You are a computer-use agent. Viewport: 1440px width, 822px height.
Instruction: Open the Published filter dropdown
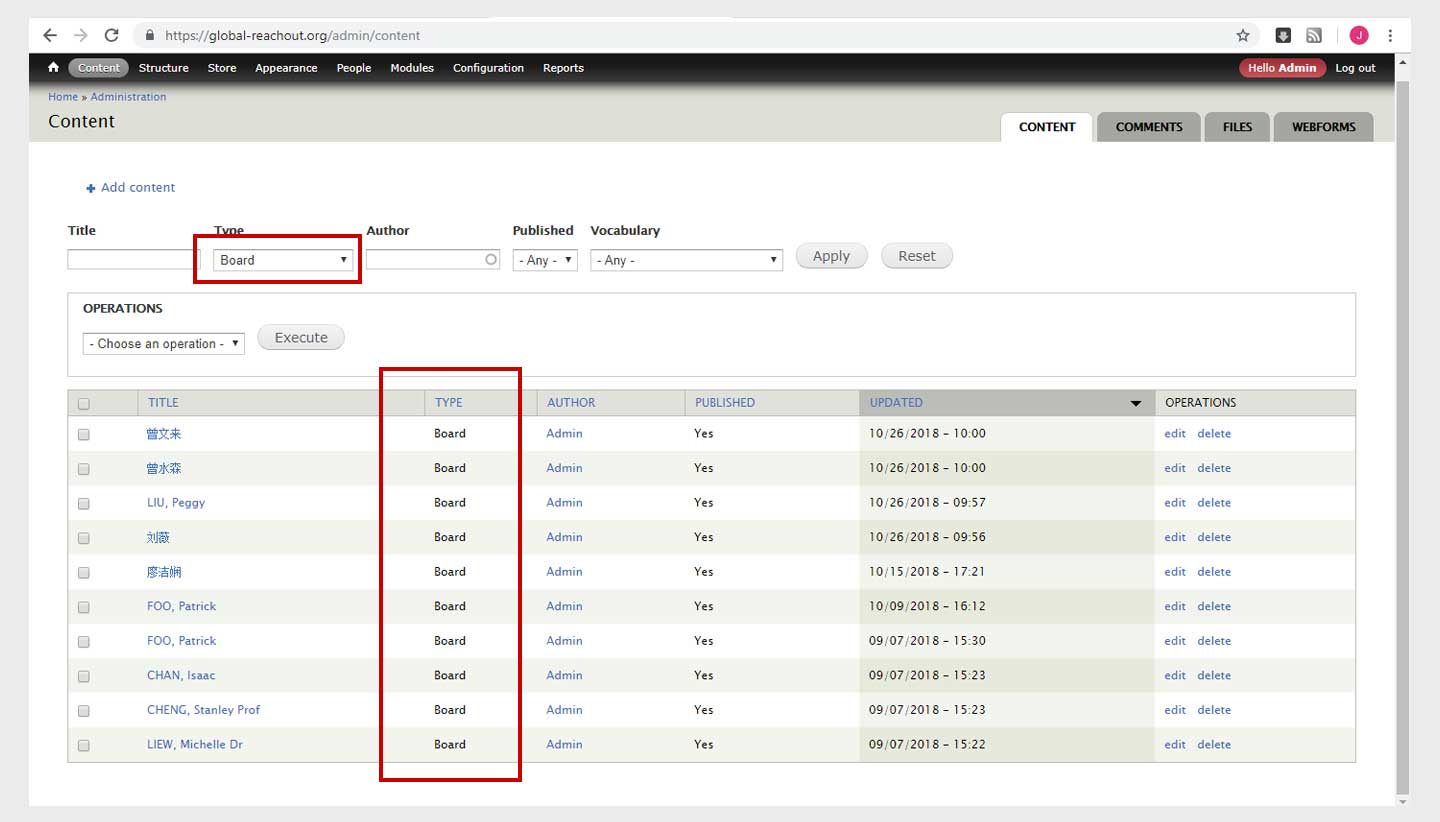(545, 260)
